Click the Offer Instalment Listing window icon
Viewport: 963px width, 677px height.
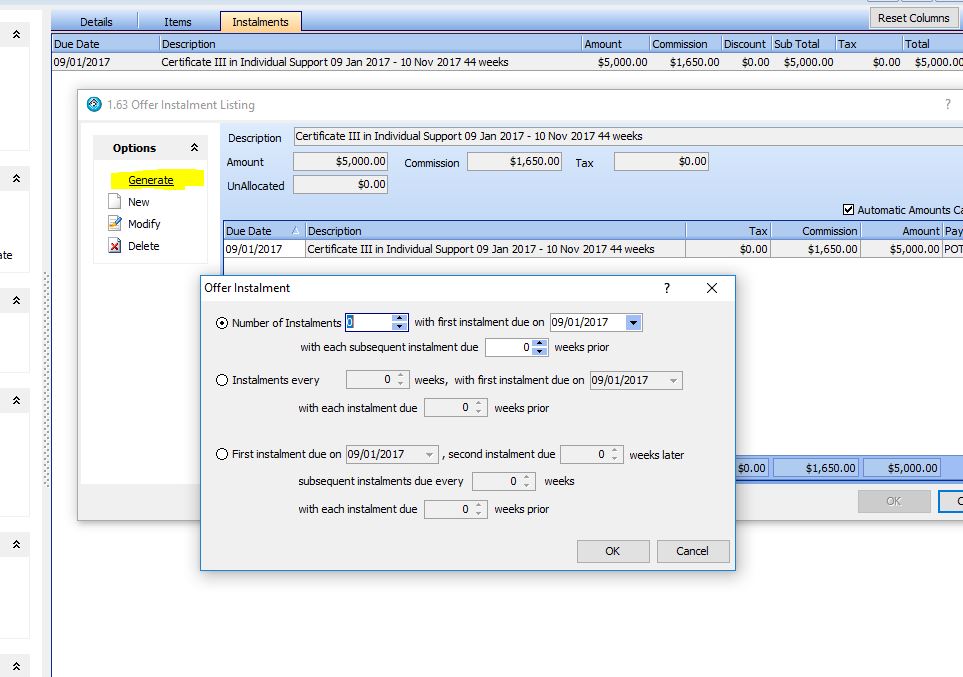(x=94, y=105)
